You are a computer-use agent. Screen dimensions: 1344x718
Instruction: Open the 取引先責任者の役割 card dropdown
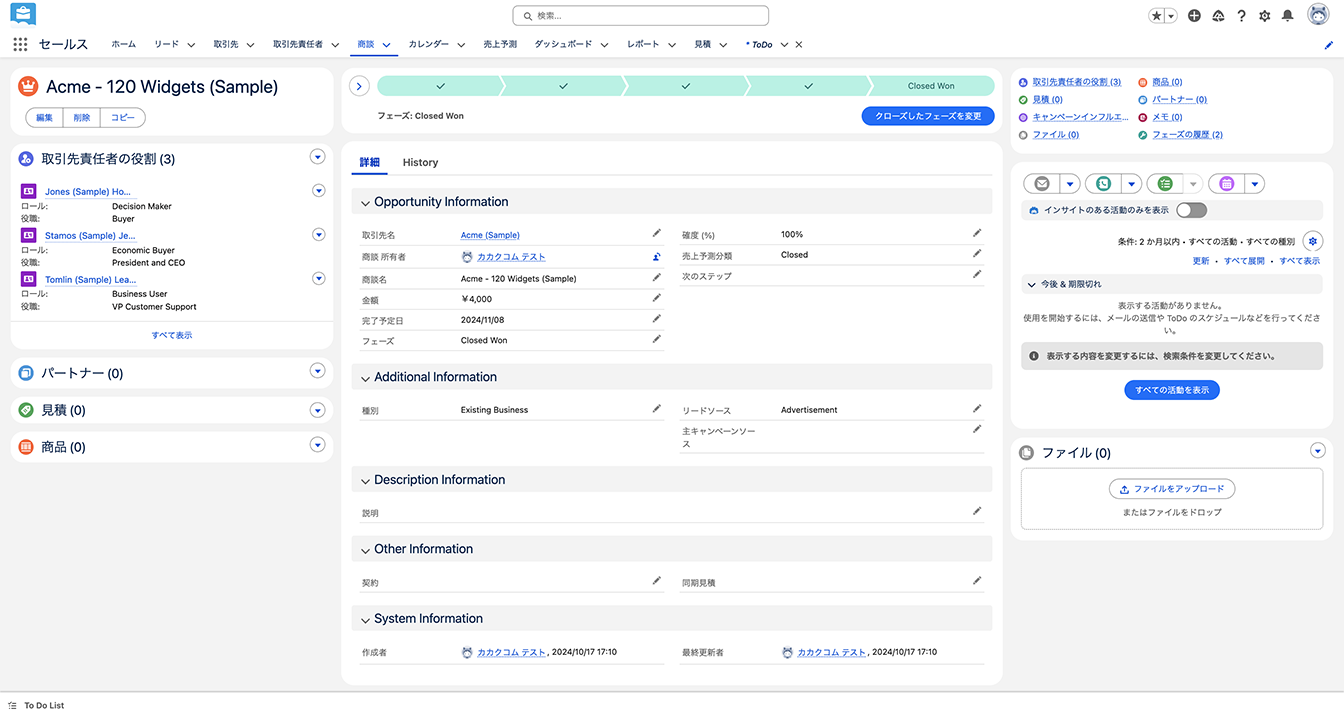(x=318, y=157)
